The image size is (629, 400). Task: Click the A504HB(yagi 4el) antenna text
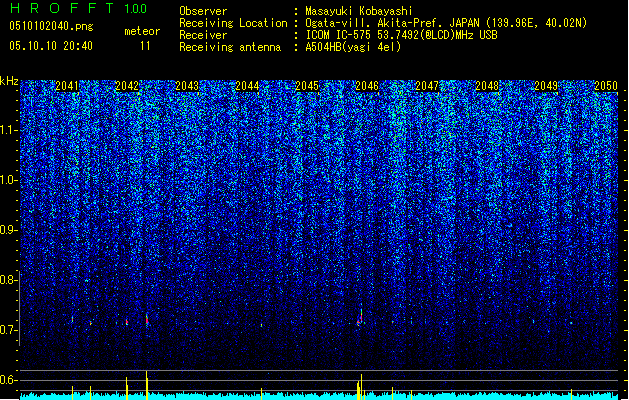point(353,47)
